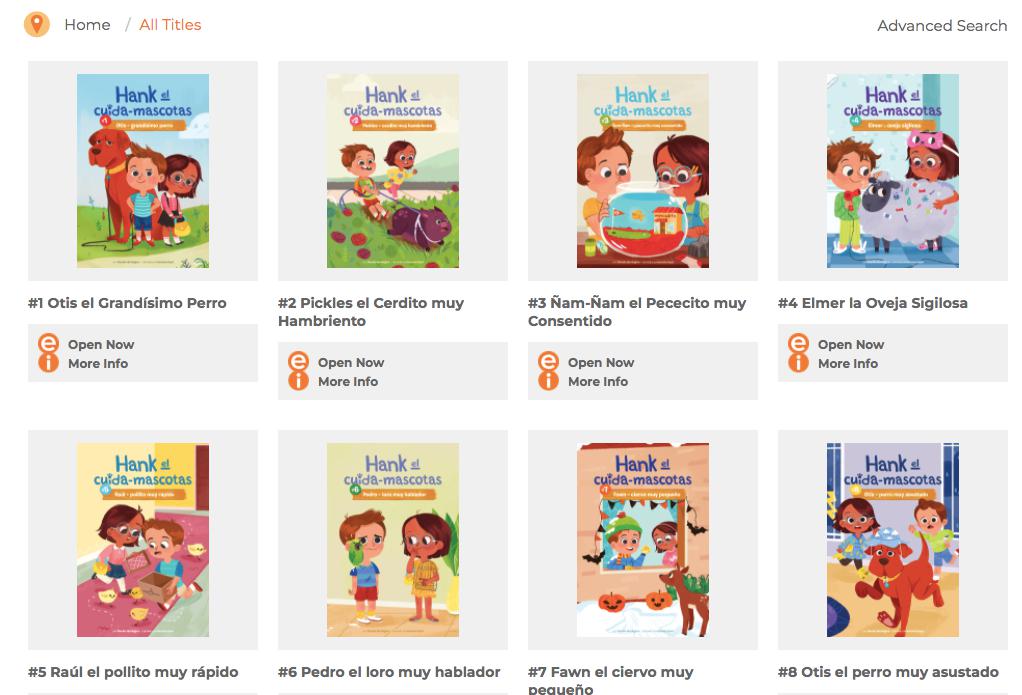This screenshot has height=695, width=1022.
Task: Click the Pedro el loro book cover
Action: pos(393,540)
